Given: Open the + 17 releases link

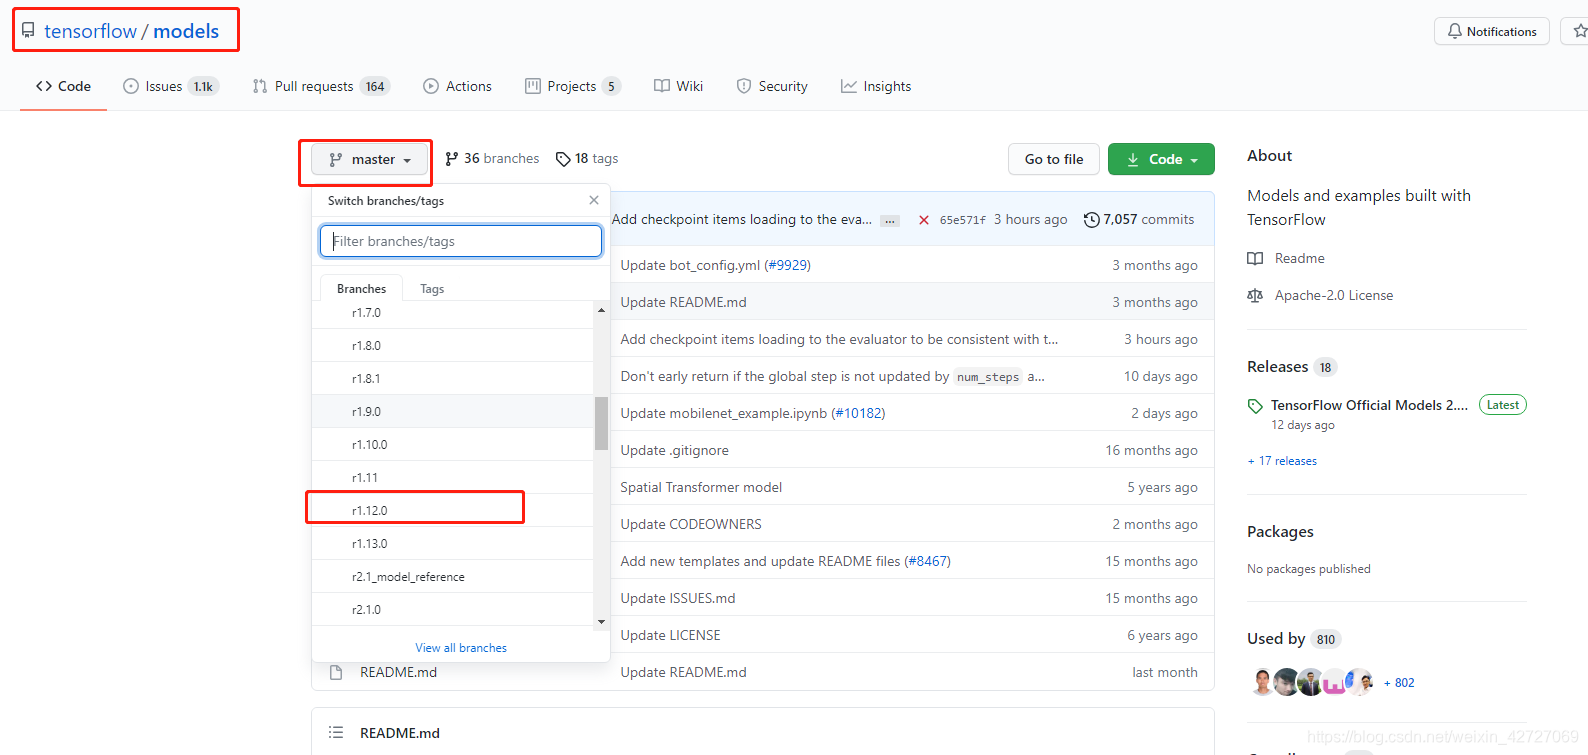Looking at the screenshot, I should pyautogui.click(x=1282, y=461).
